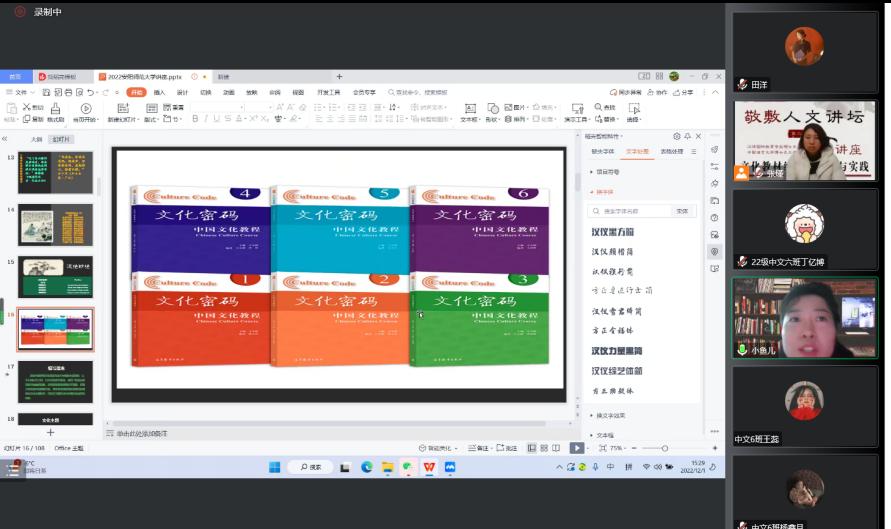Open WPS app in Windows taskbar
Viewport: 891px width, 529px height.
pos(429,467)
